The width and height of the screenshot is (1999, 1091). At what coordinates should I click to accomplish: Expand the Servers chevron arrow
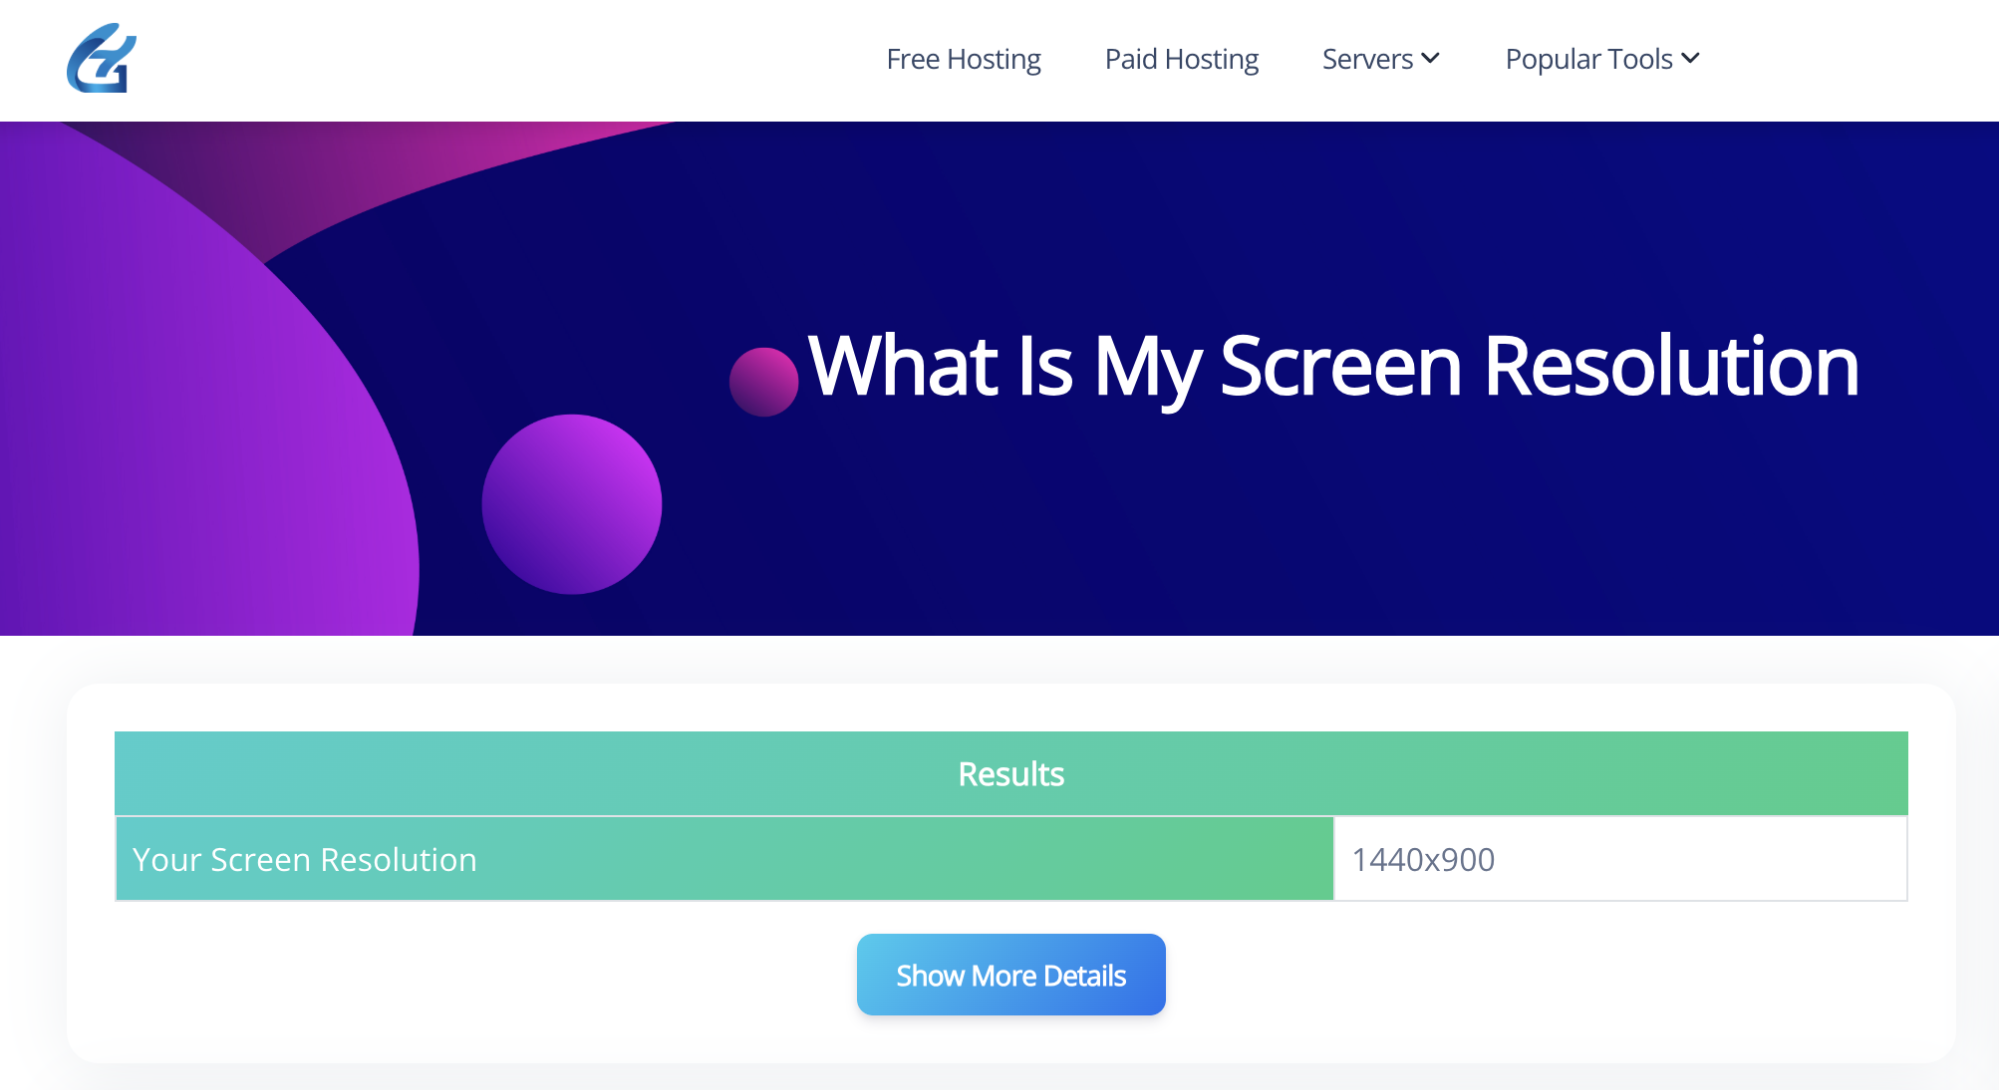pos(1431,58)
